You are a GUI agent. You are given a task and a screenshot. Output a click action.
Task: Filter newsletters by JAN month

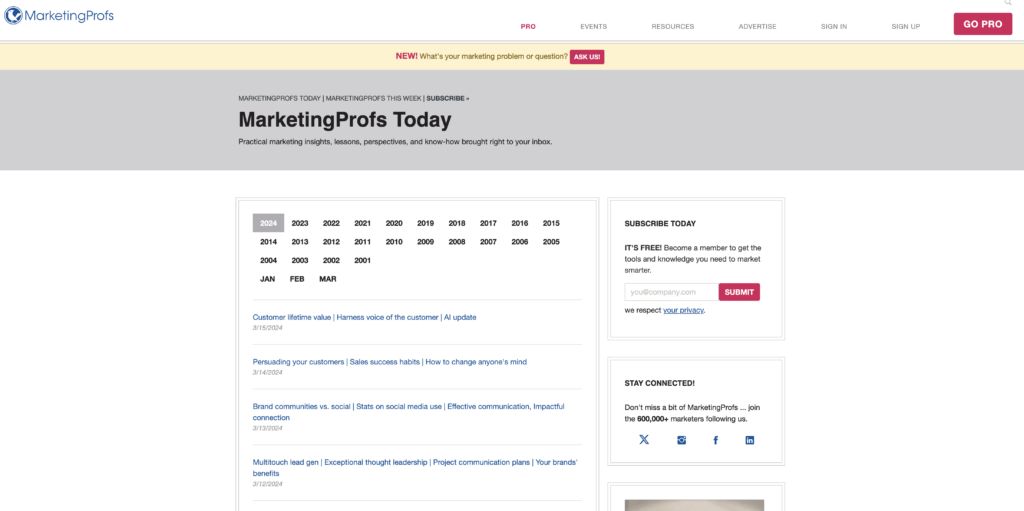[267, 279]
